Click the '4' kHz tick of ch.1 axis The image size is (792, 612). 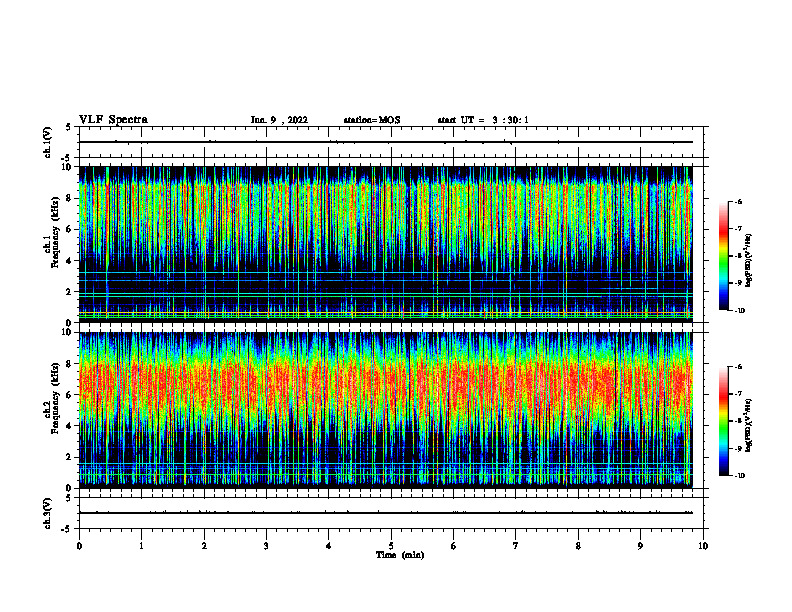pyautogui.click(x=69, y=261)
